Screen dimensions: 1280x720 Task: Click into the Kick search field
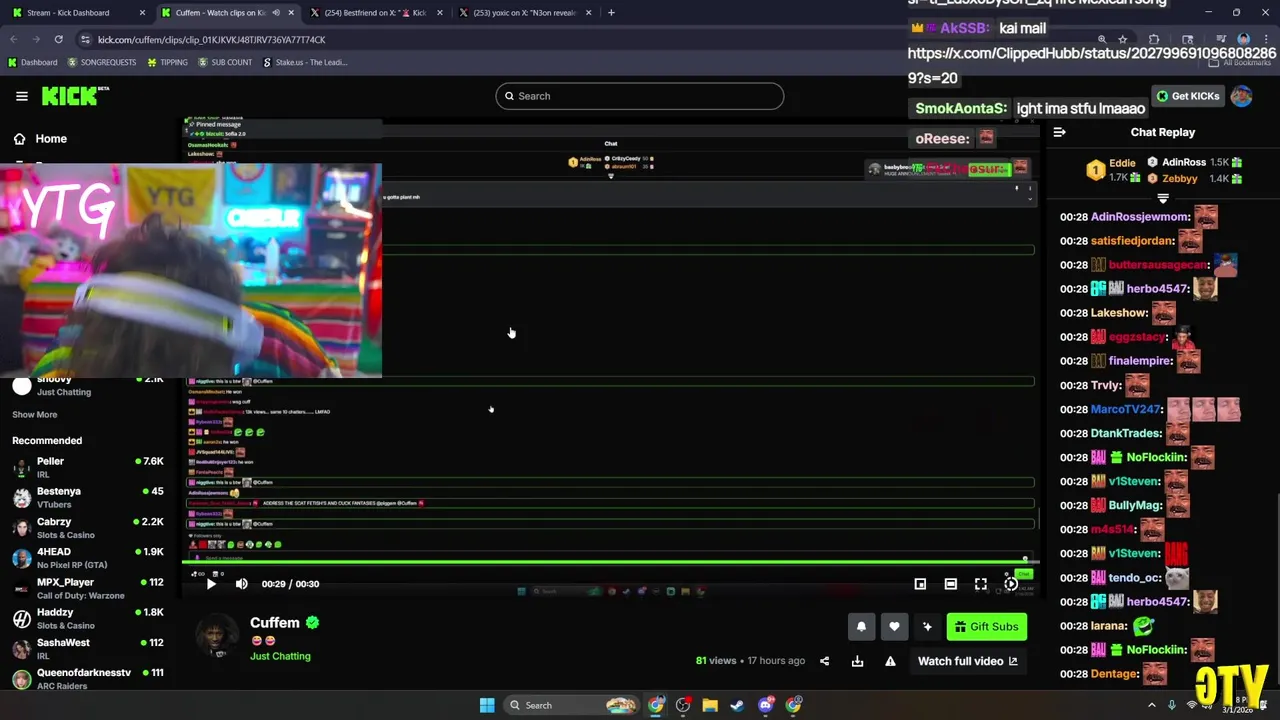tap(639, 96)
